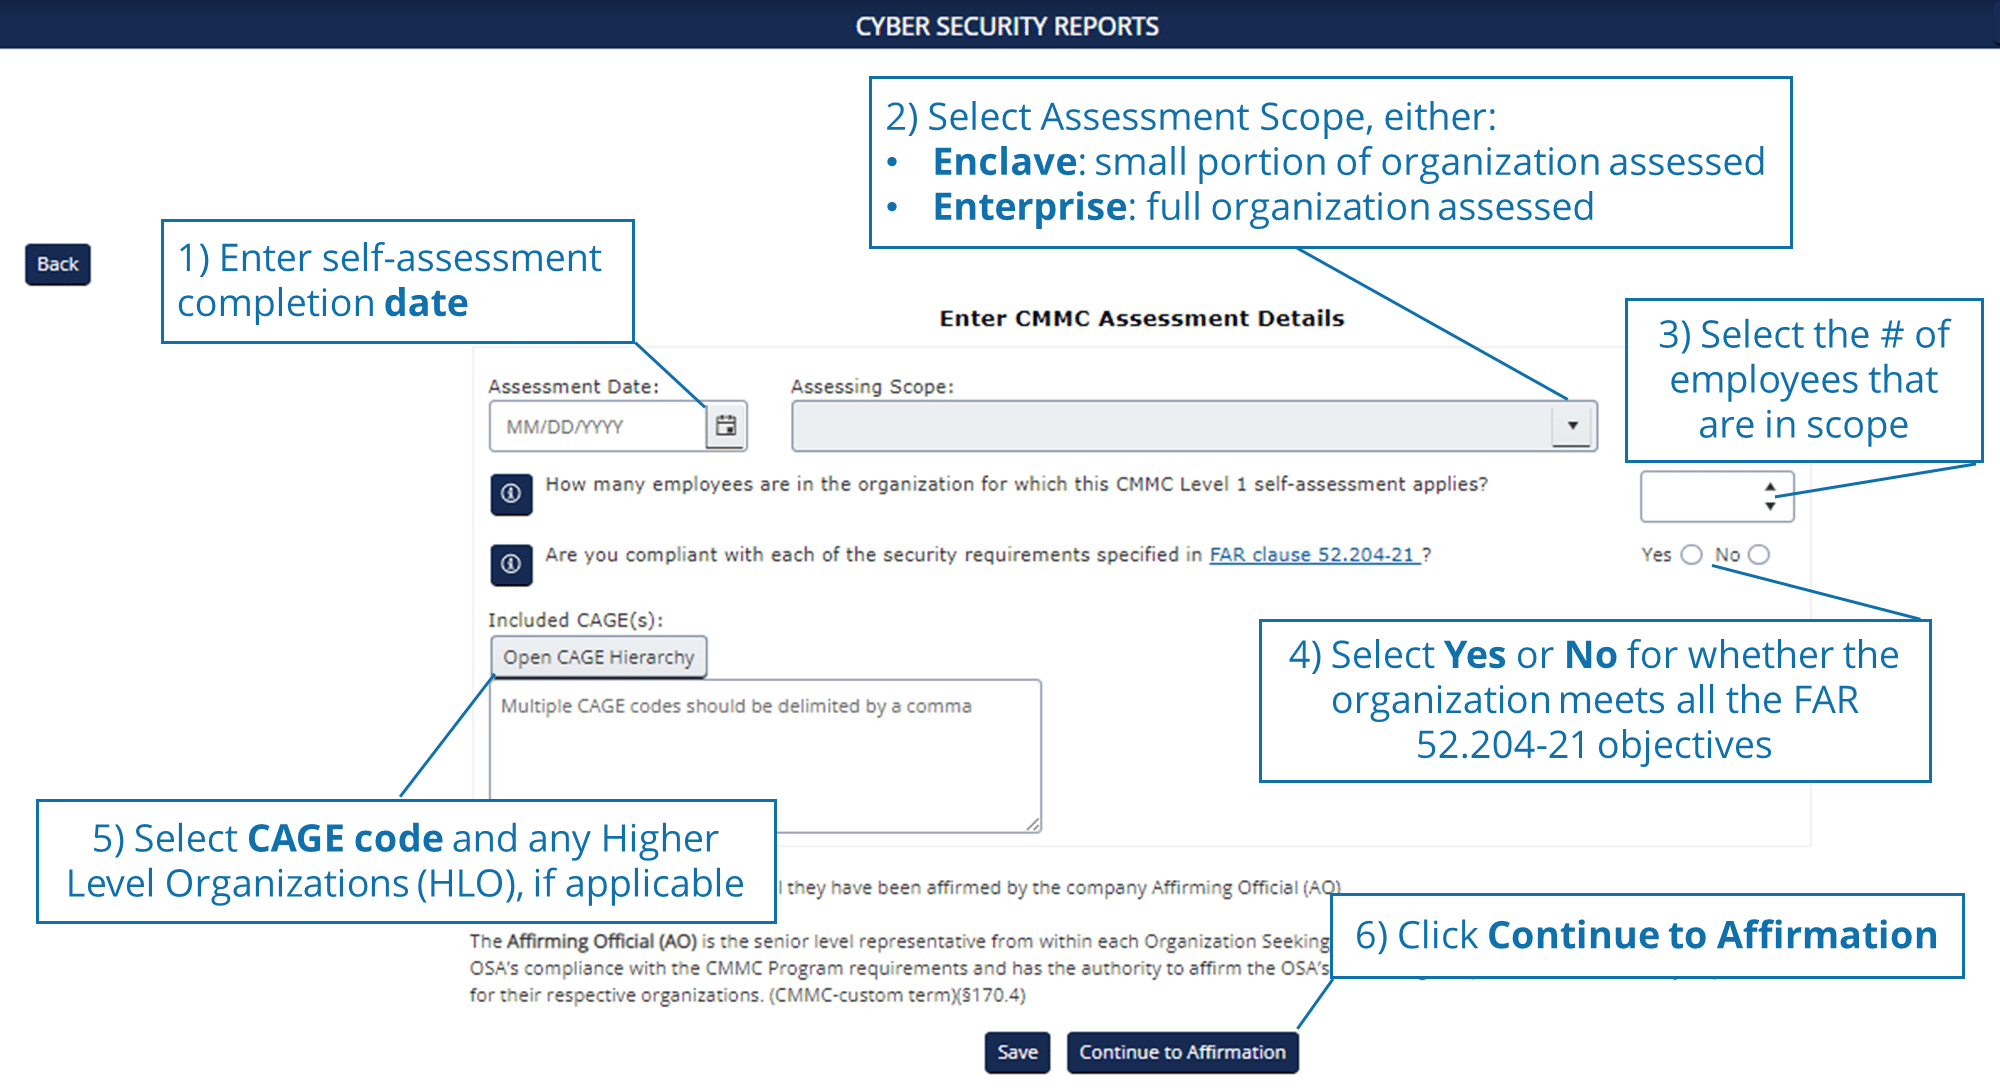Open the CAGE Hierarchy
This screenshot has width=2000, height=1089.
(597, 657)
